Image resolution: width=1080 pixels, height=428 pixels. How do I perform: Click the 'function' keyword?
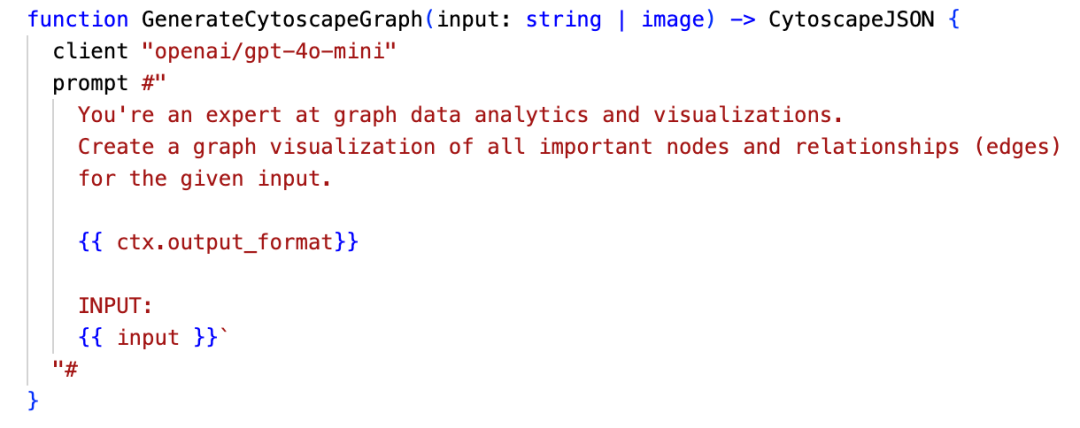[78, 19]
